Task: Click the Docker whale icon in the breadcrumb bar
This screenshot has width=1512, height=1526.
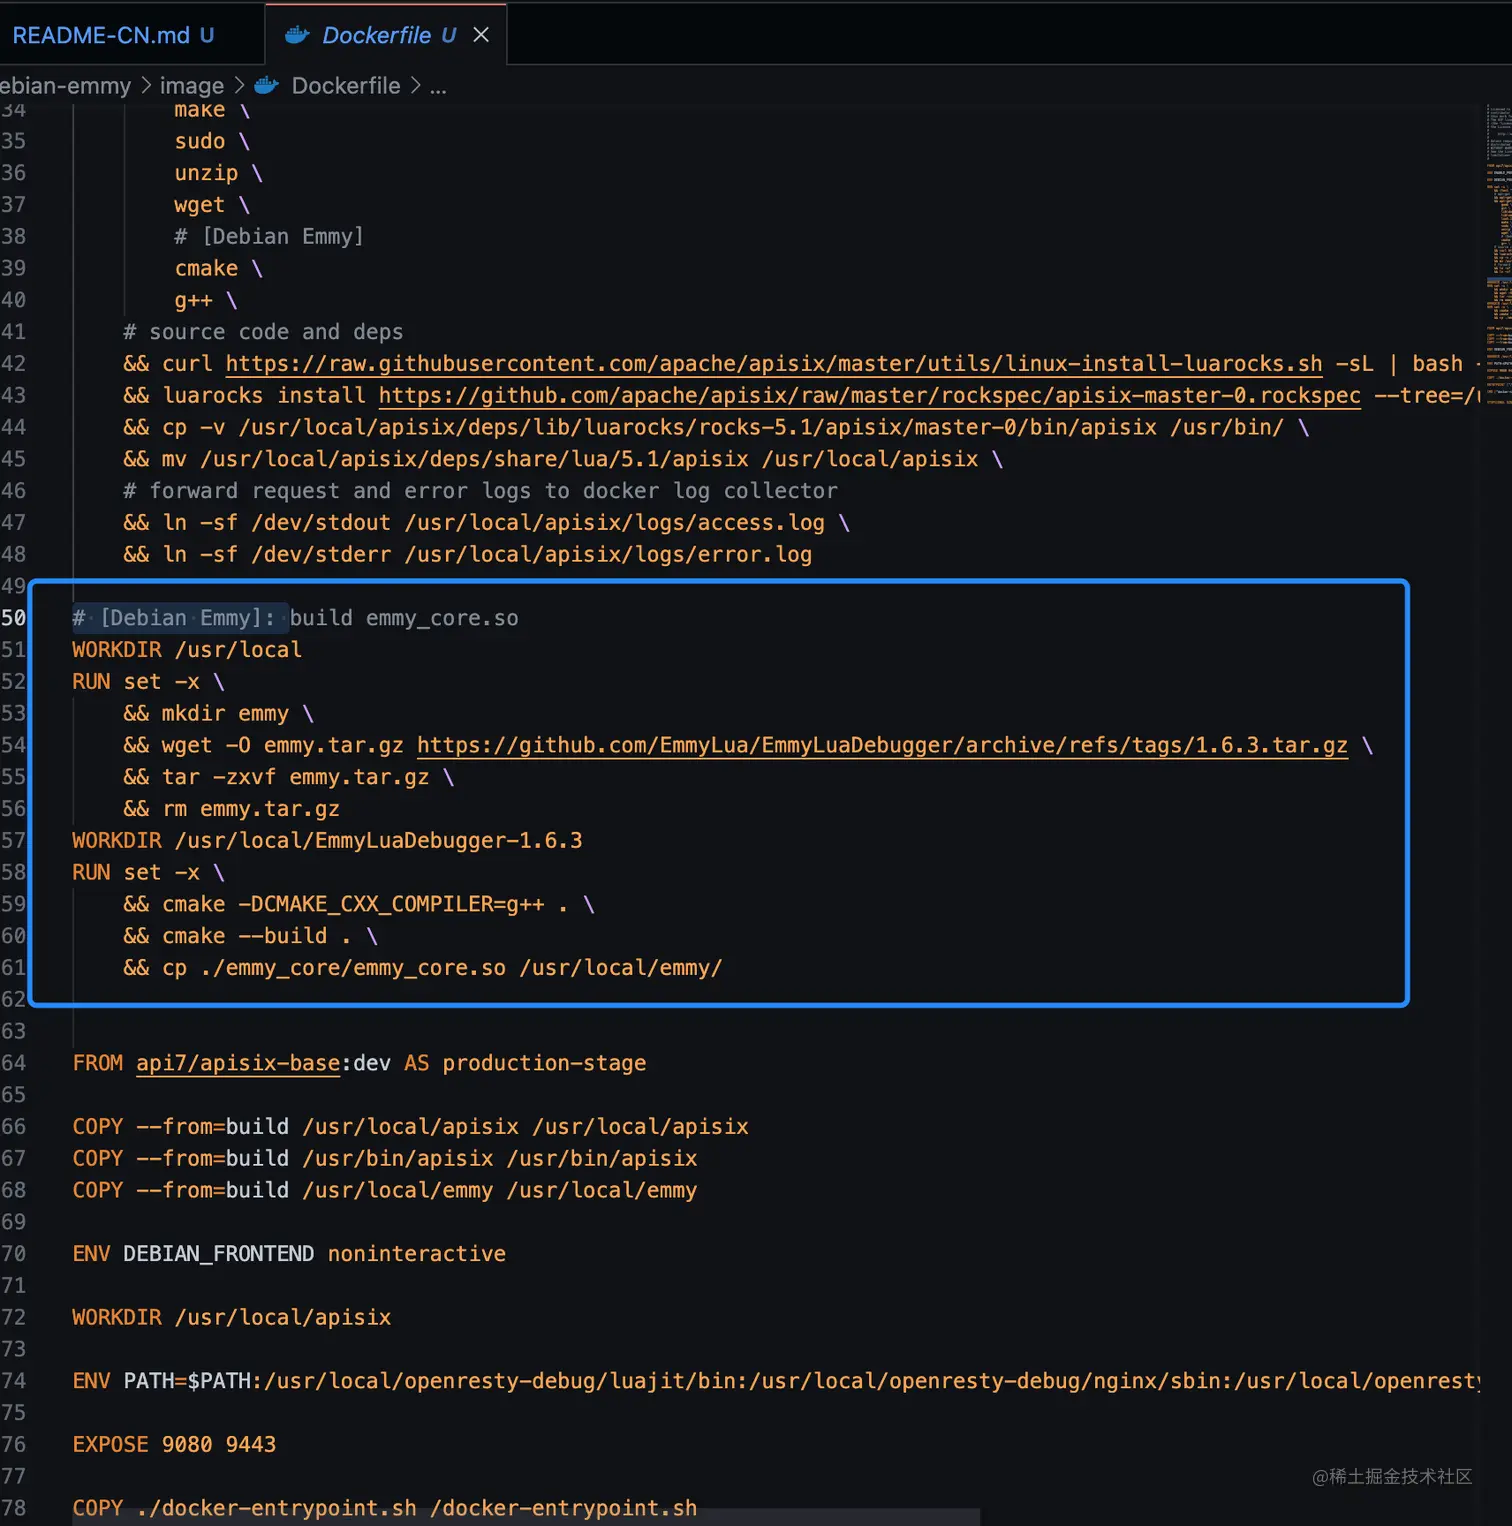Action: click(x=265, y=85)
